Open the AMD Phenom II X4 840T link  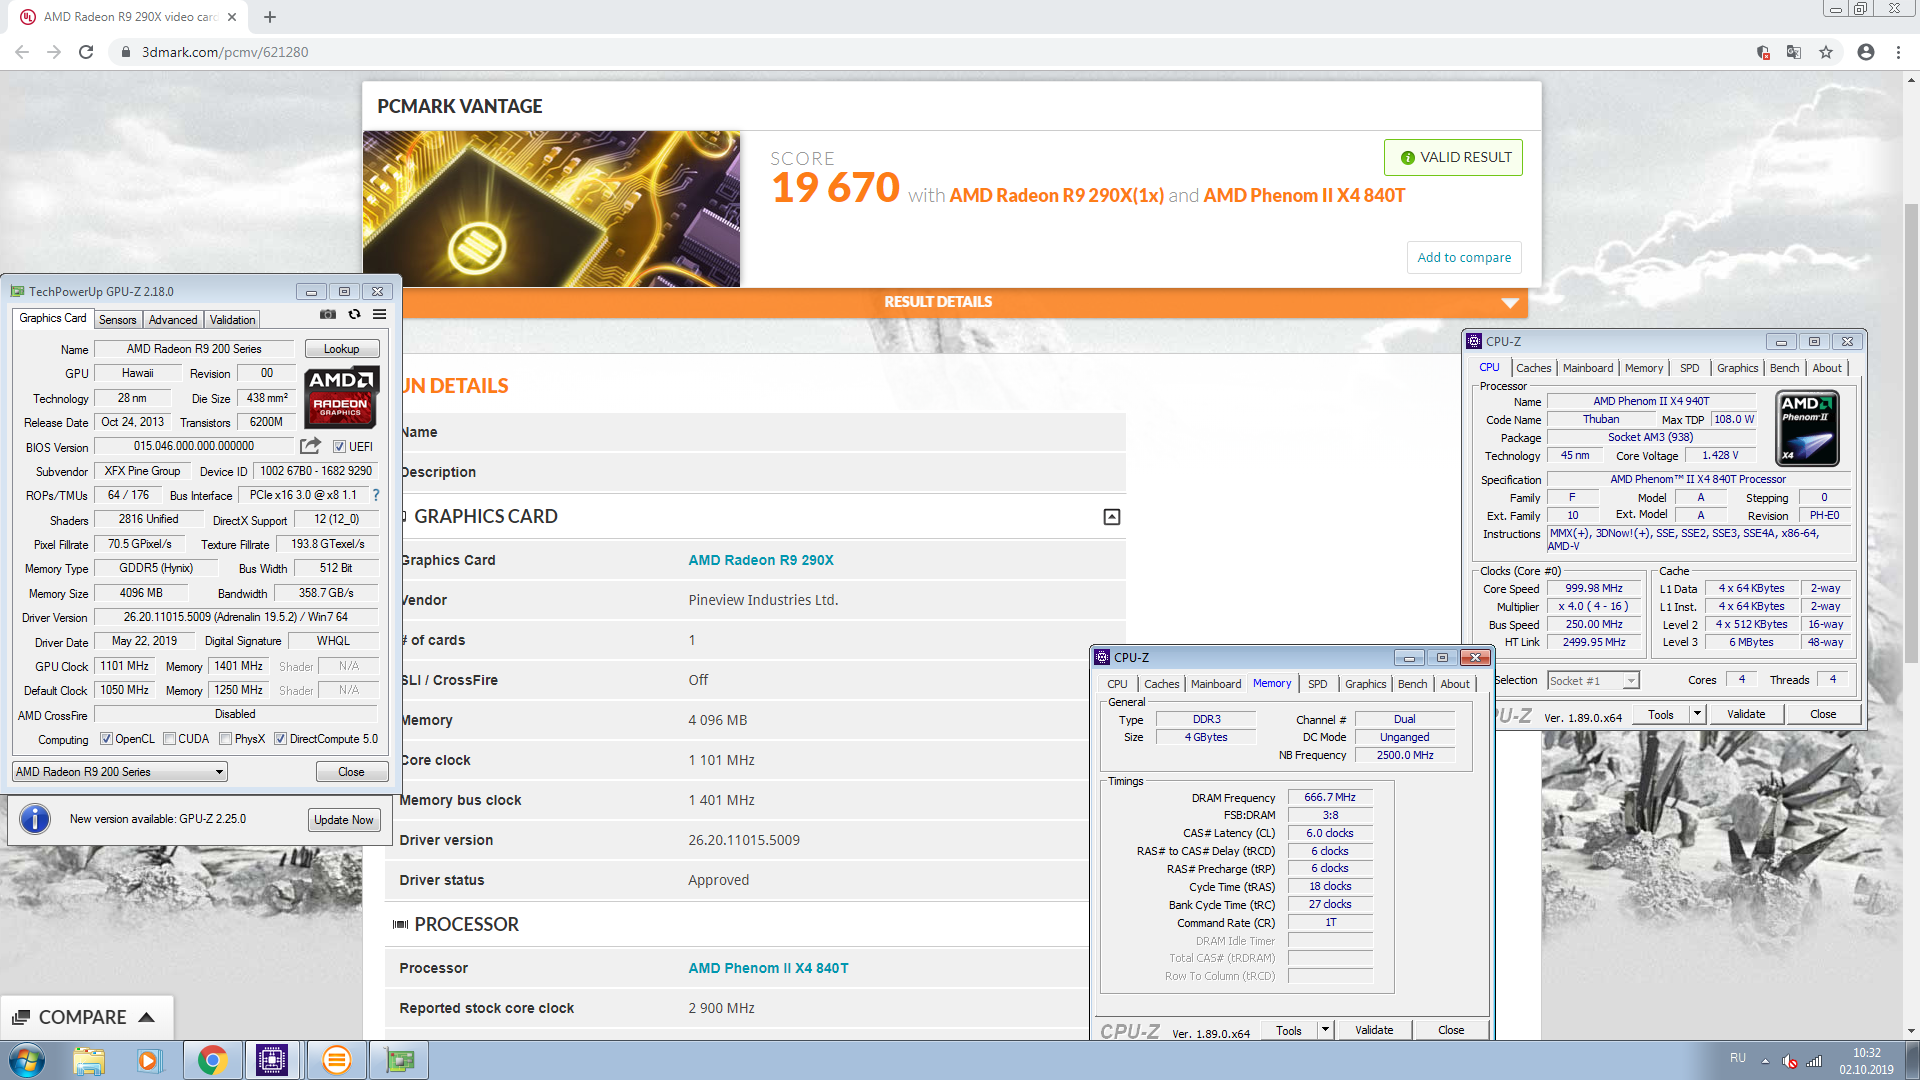pos(768,968)
